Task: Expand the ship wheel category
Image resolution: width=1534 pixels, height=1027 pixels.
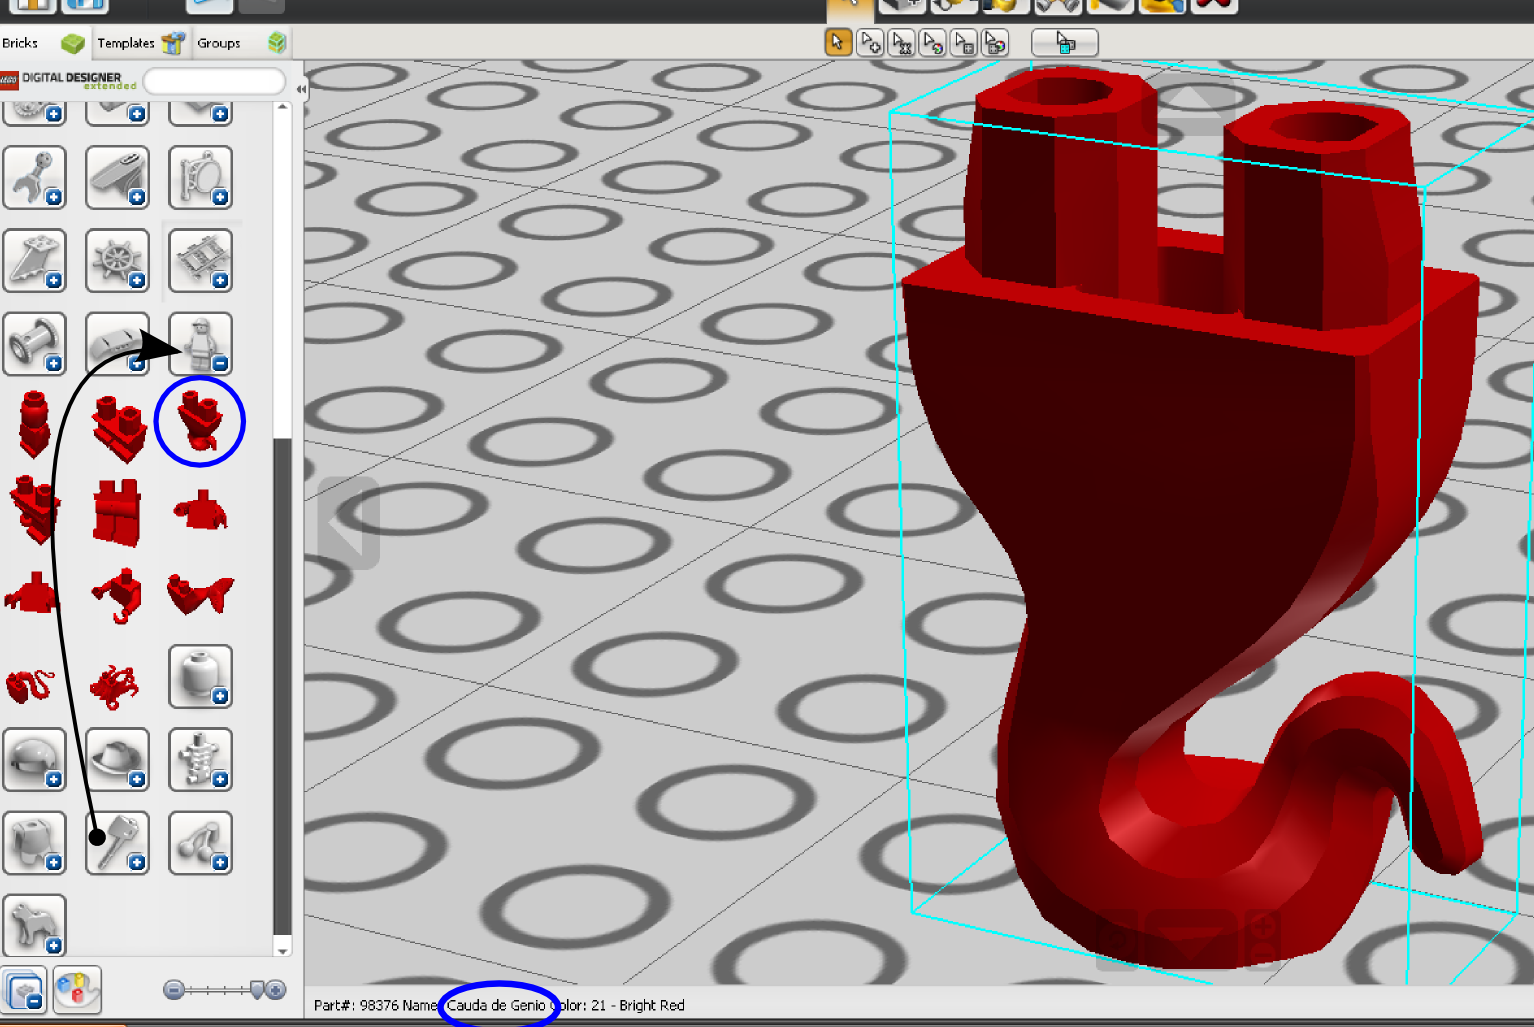Action: [x=118, y=261]
